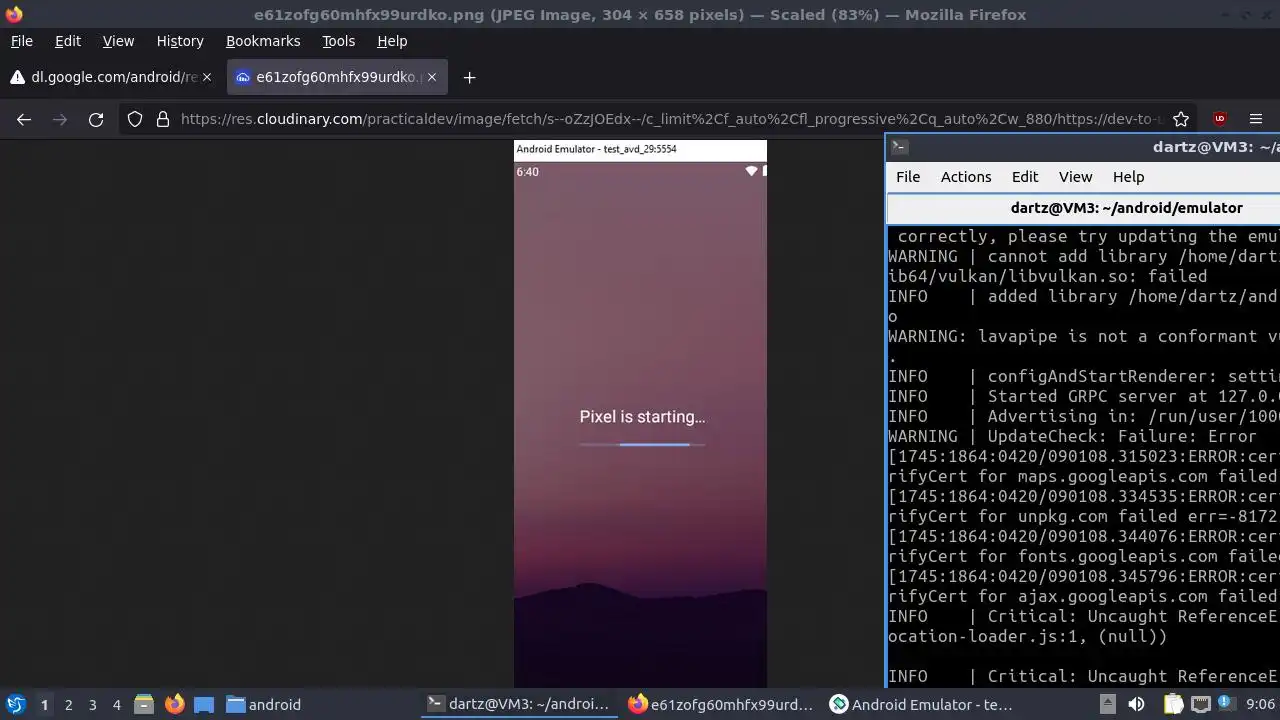Go back one page in Firefox
Image resolution: width=1280 pixels, height=720 pixels.
pos(24,119)
